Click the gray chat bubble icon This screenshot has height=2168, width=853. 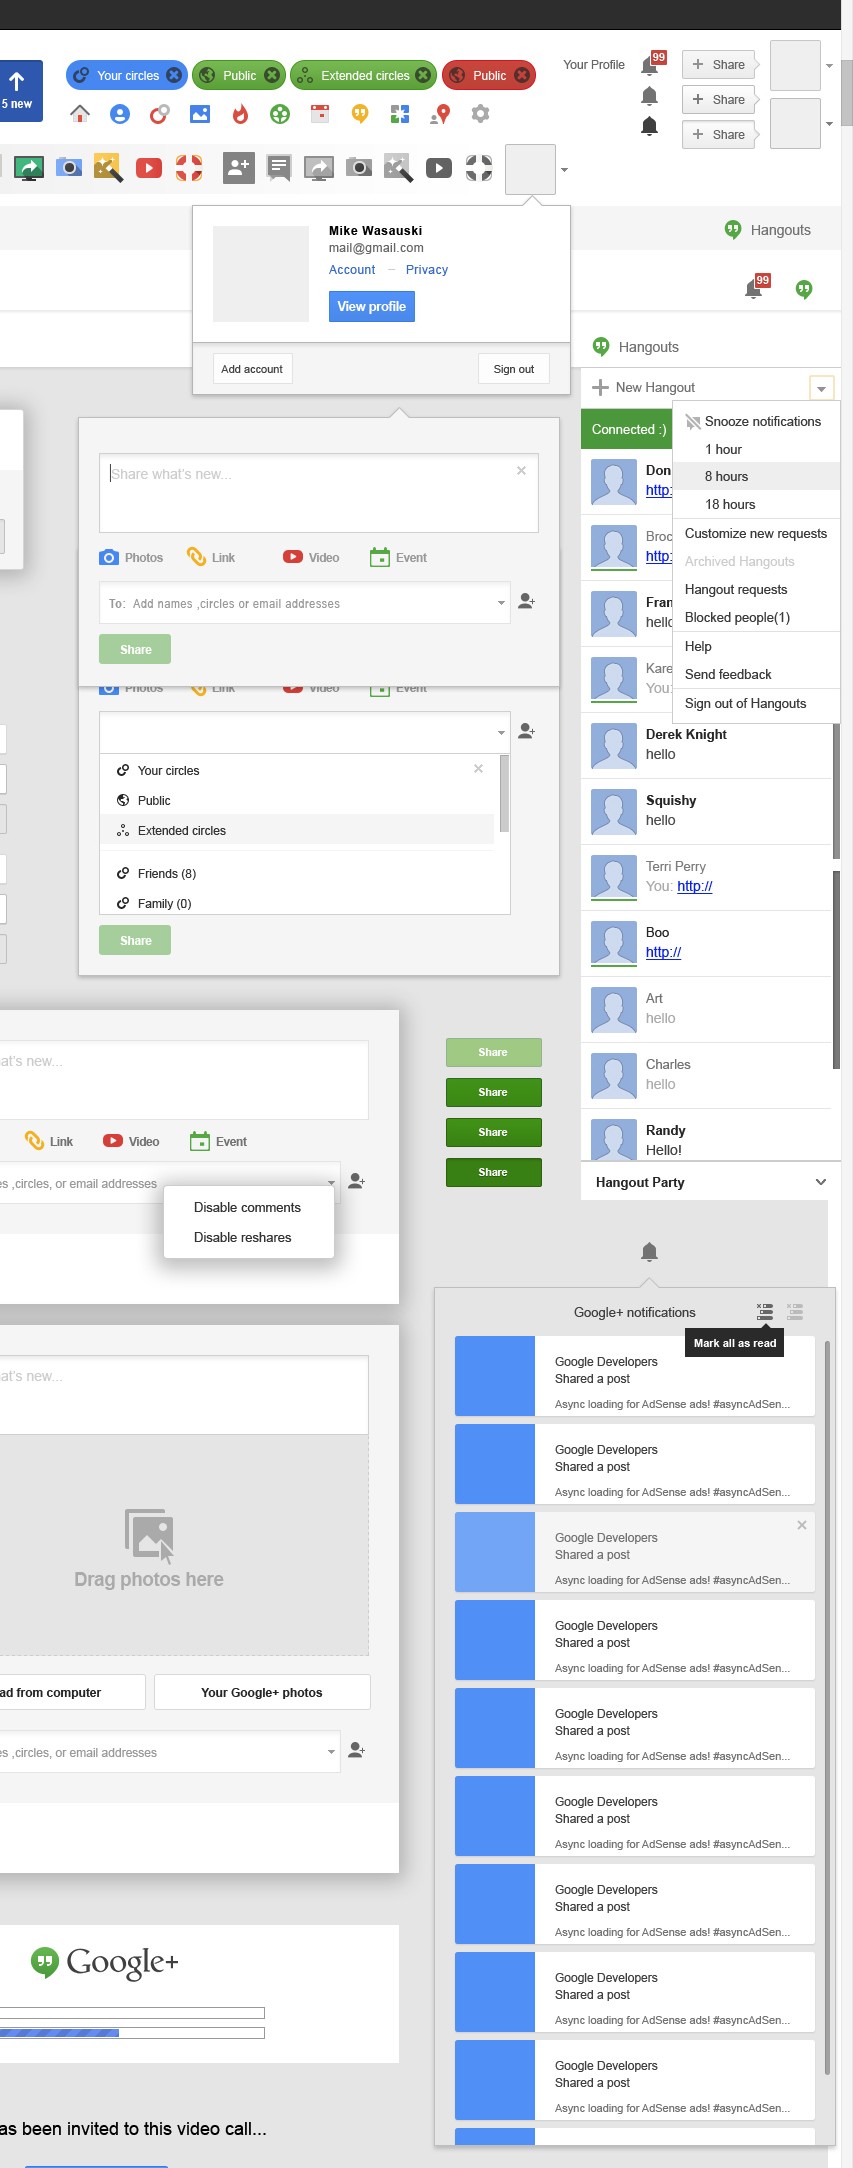[279, 168]
